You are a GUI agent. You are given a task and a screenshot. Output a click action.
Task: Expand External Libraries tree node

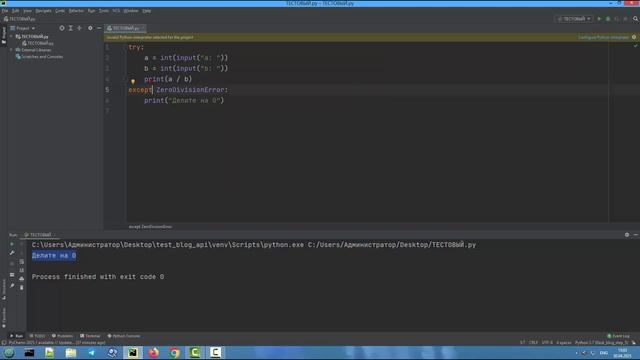point(11,50)
